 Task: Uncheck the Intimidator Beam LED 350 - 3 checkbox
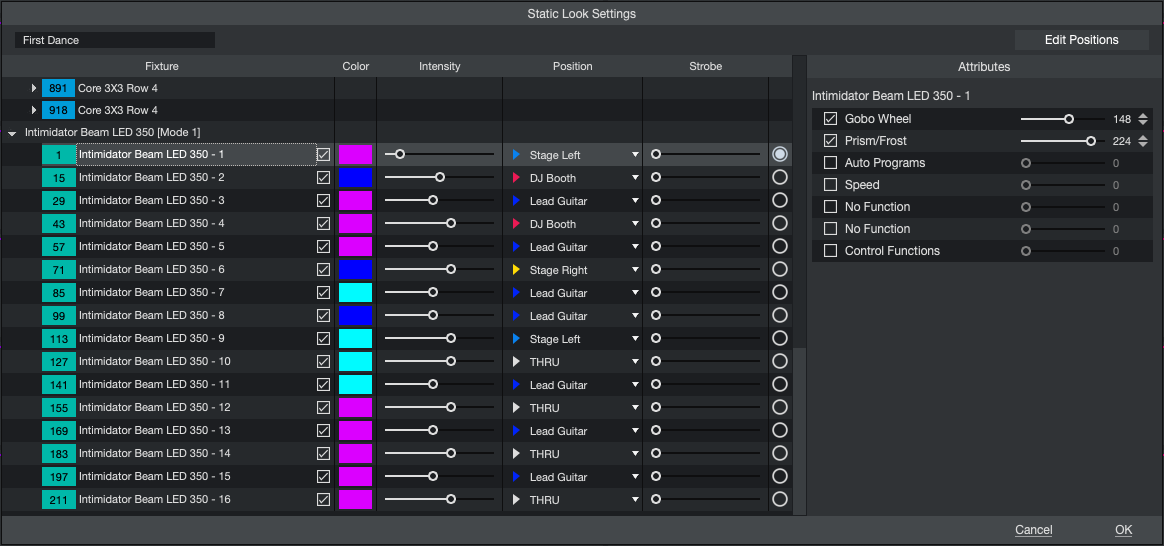click(323, 201)
